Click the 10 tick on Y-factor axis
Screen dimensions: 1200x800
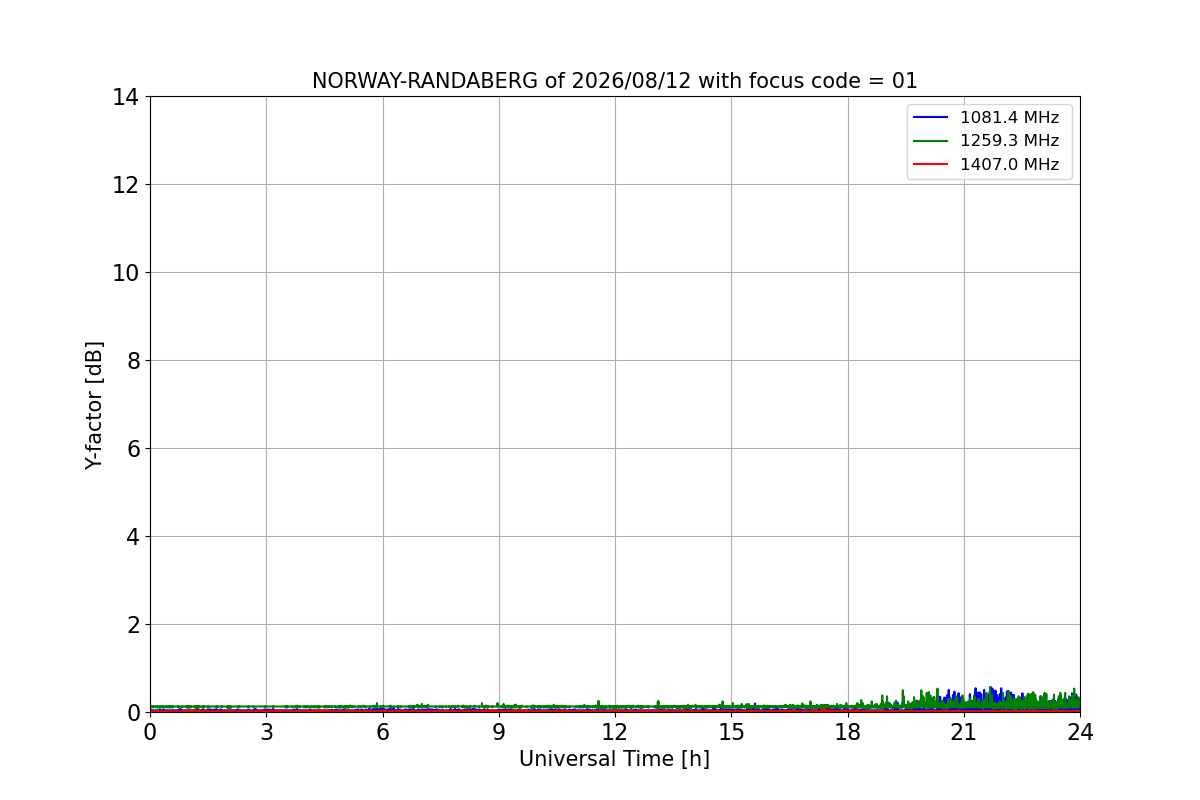coord(125,272)
